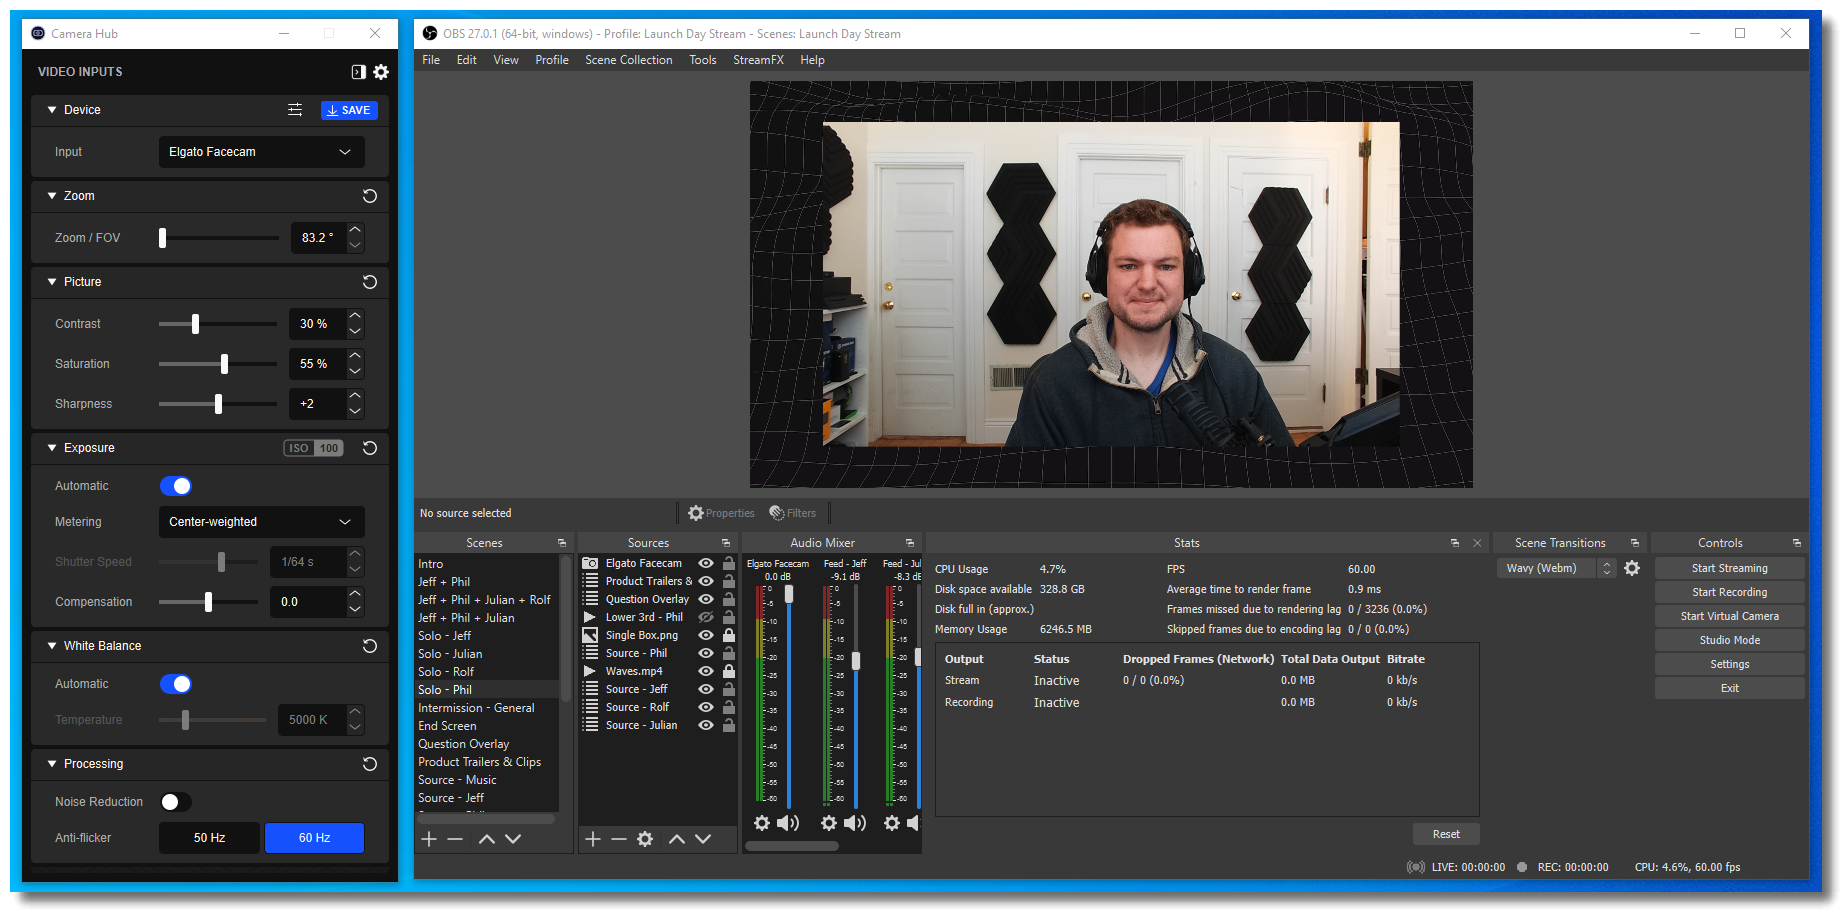Add a new source with plus icon

[593, 839]
